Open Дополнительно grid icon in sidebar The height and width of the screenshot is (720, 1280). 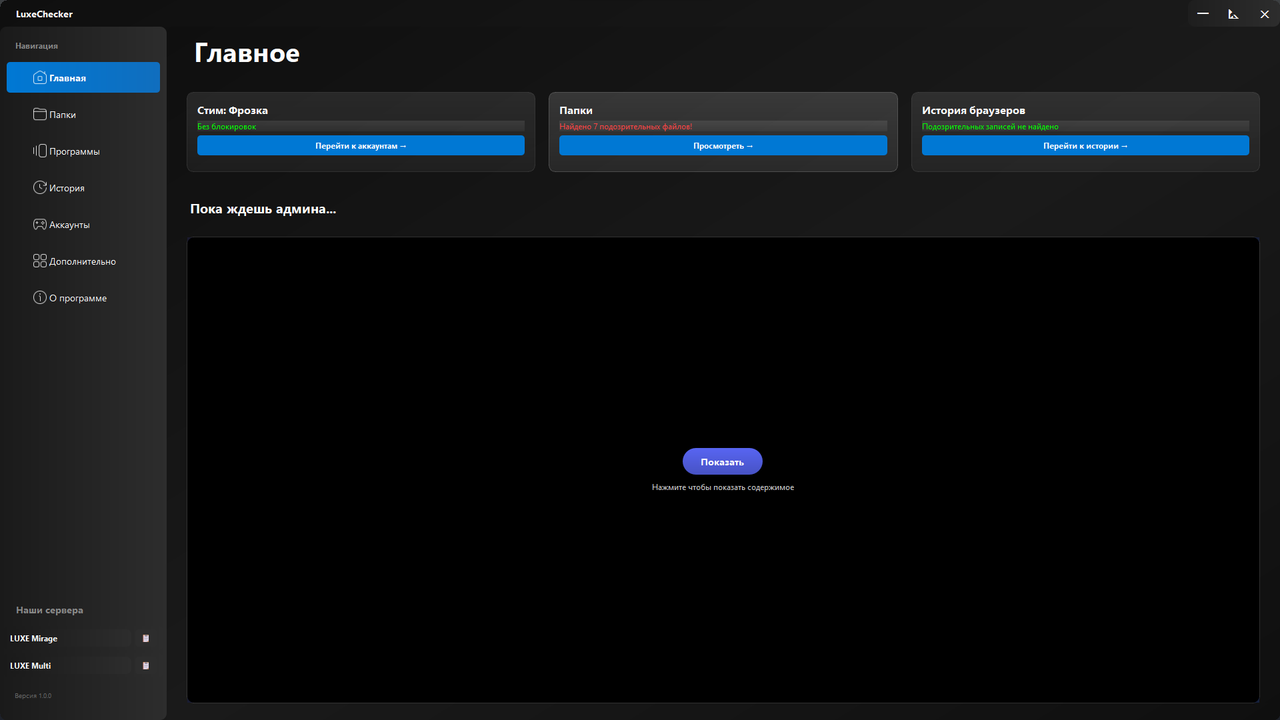pyautogui.click(x=40, y=261)
